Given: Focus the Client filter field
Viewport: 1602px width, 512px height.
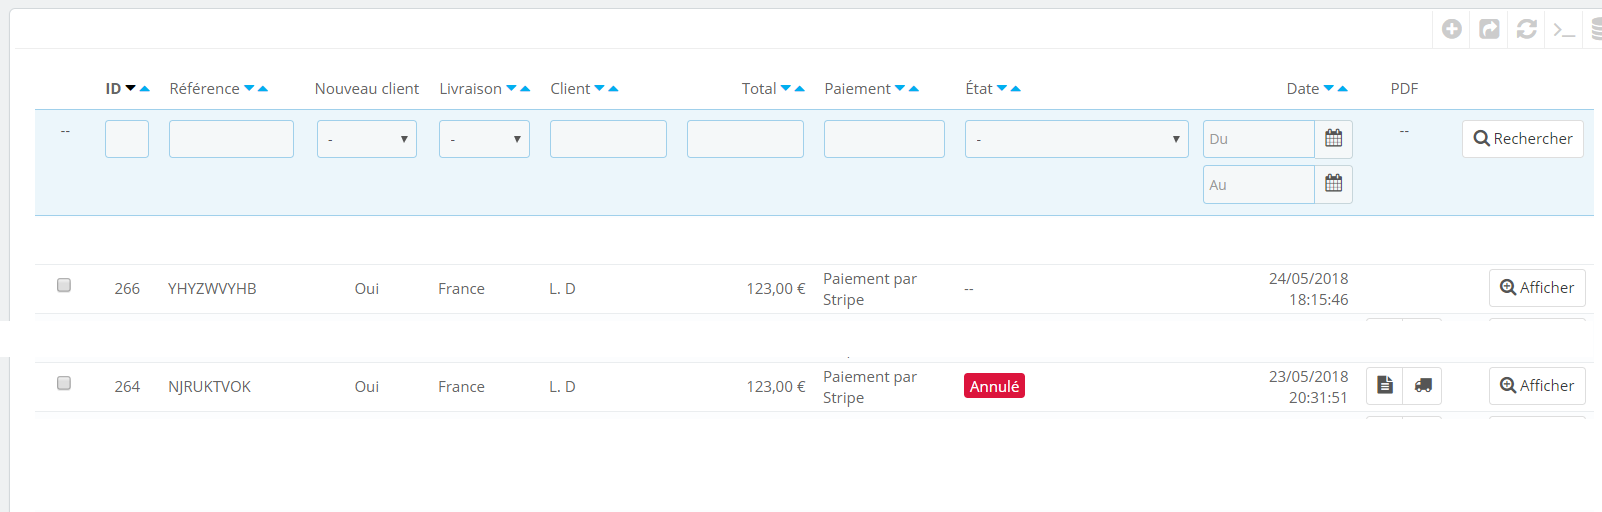Looking at the screenshot, I should click(608, 139).
